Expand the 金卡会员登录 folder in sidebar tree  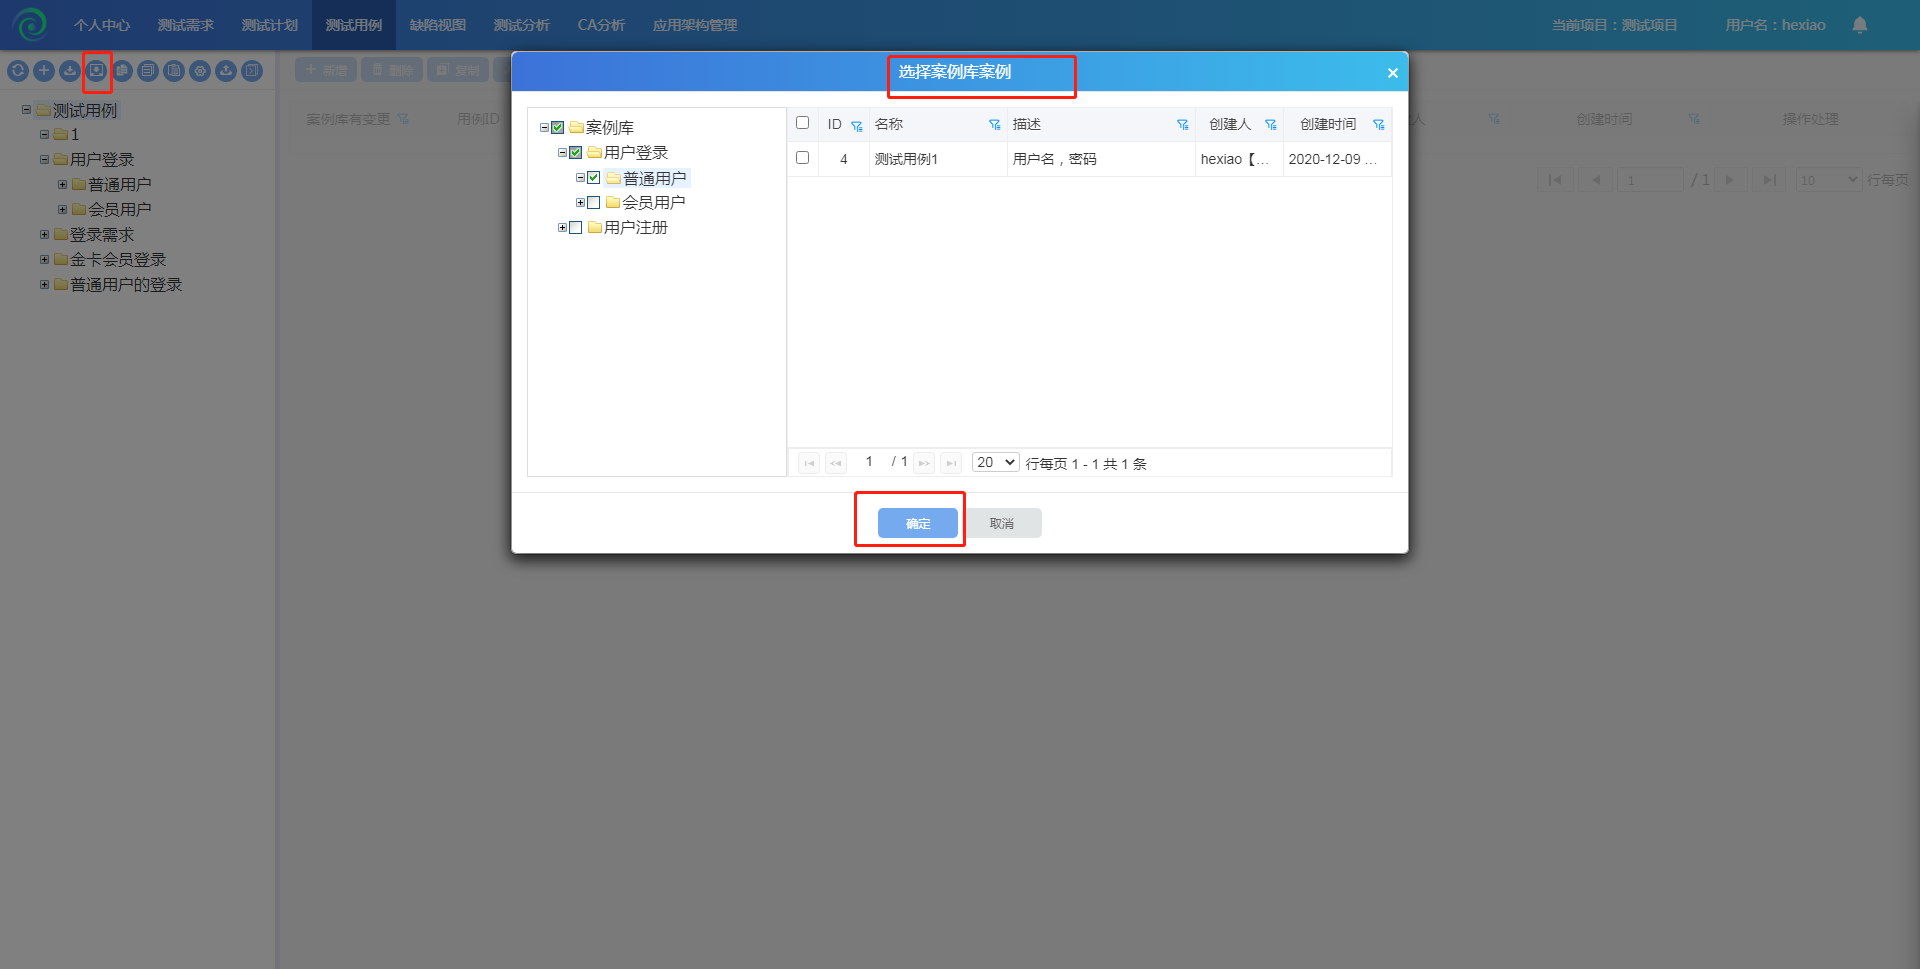coord(44,260)
